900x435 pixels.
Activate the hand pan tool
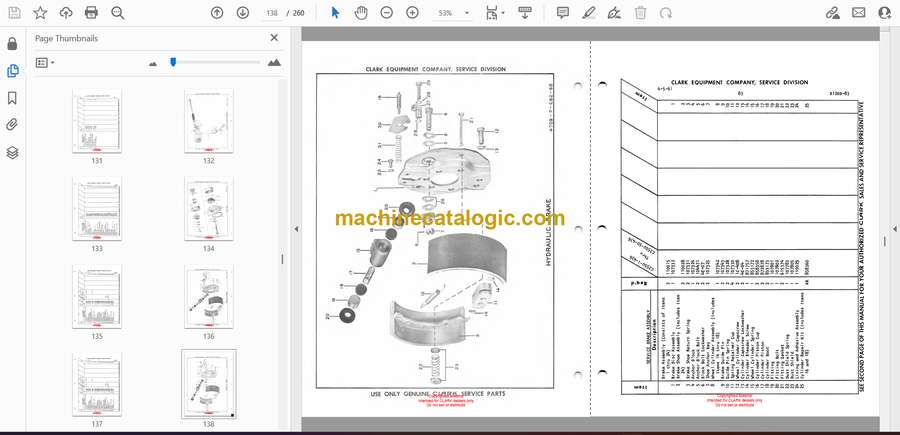361,13
